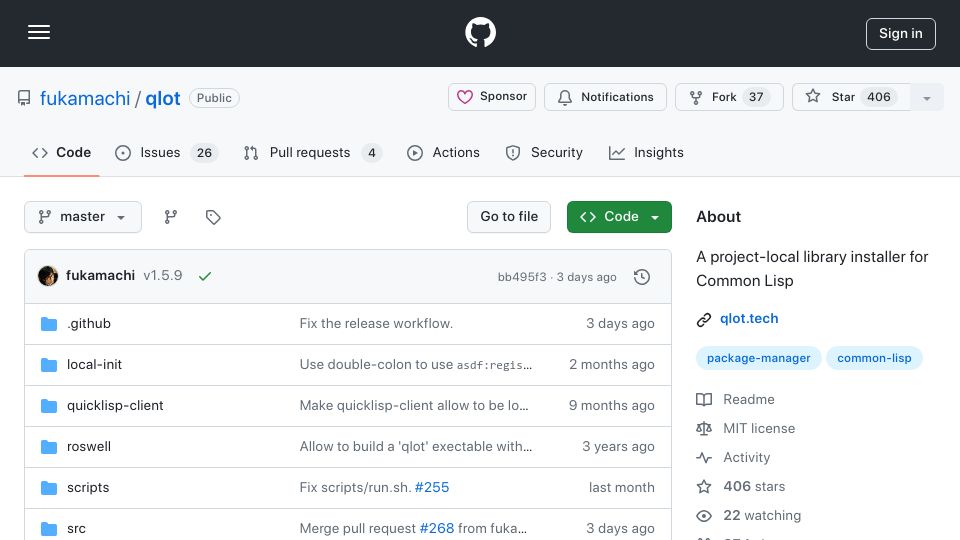
Task: Open Notifications for this repository
Action: (x=605, y=97)
